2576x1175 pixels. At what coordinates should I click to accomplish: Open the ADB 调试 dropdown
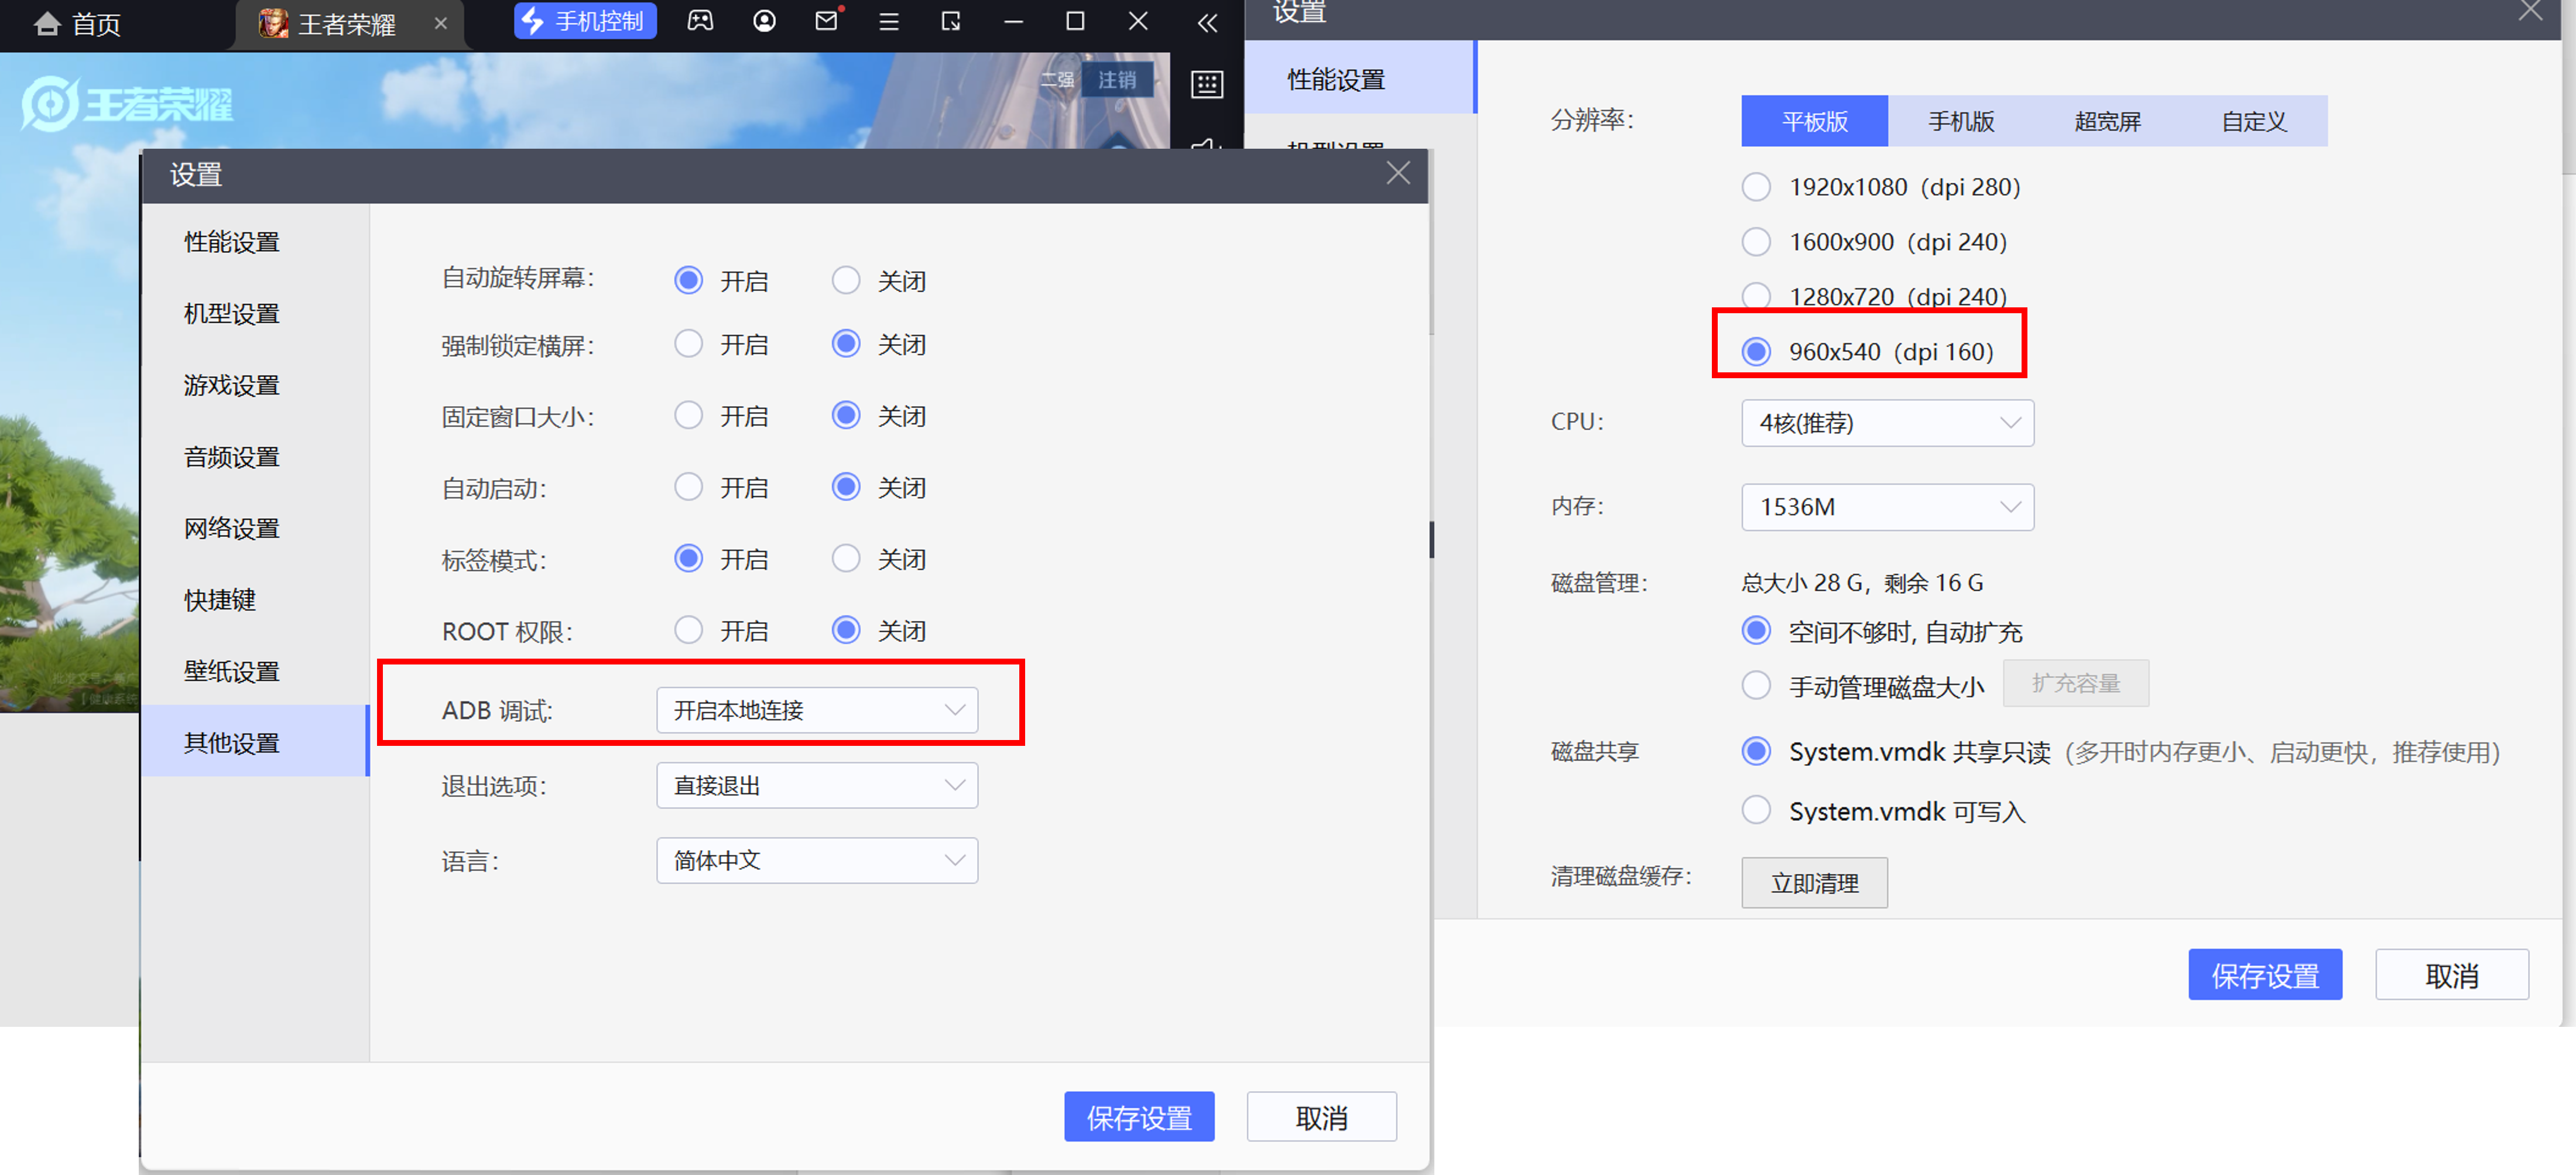point(817,710)
